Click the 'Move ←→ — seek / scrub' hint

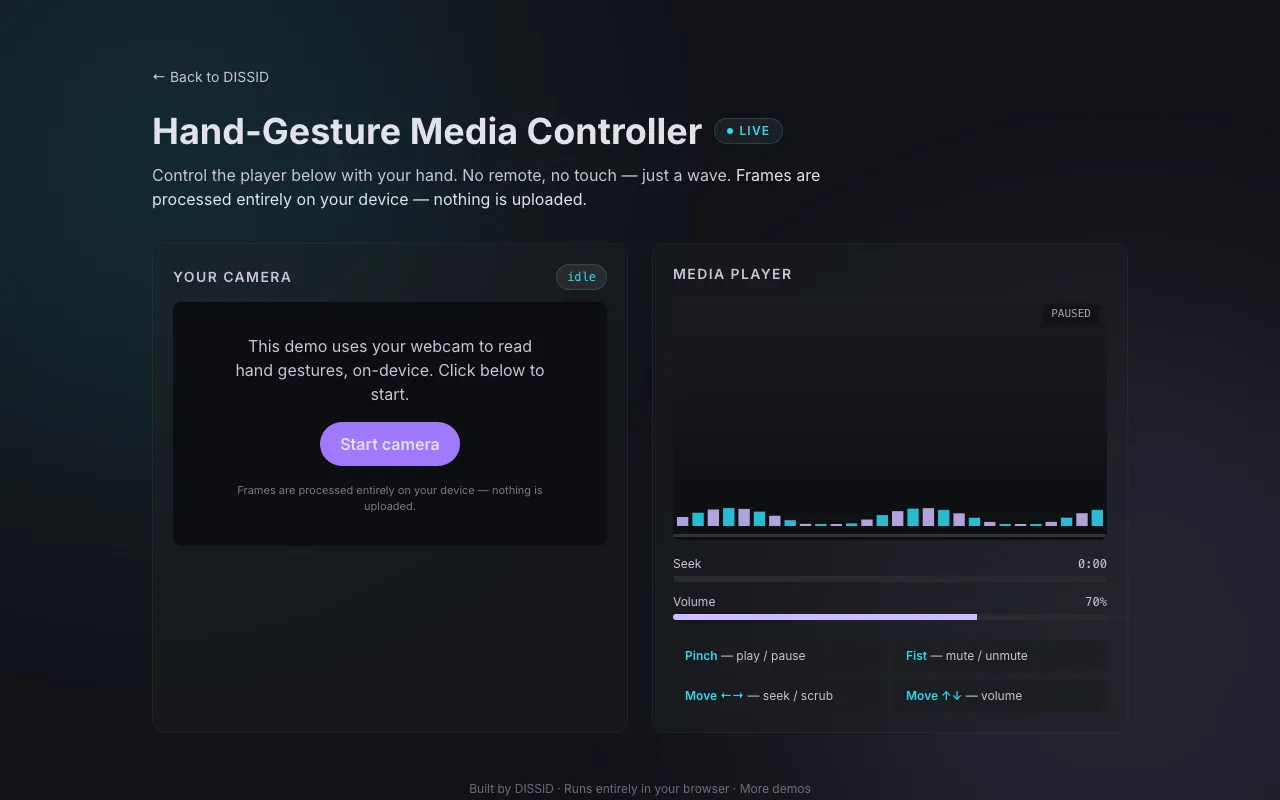point(779,696)
